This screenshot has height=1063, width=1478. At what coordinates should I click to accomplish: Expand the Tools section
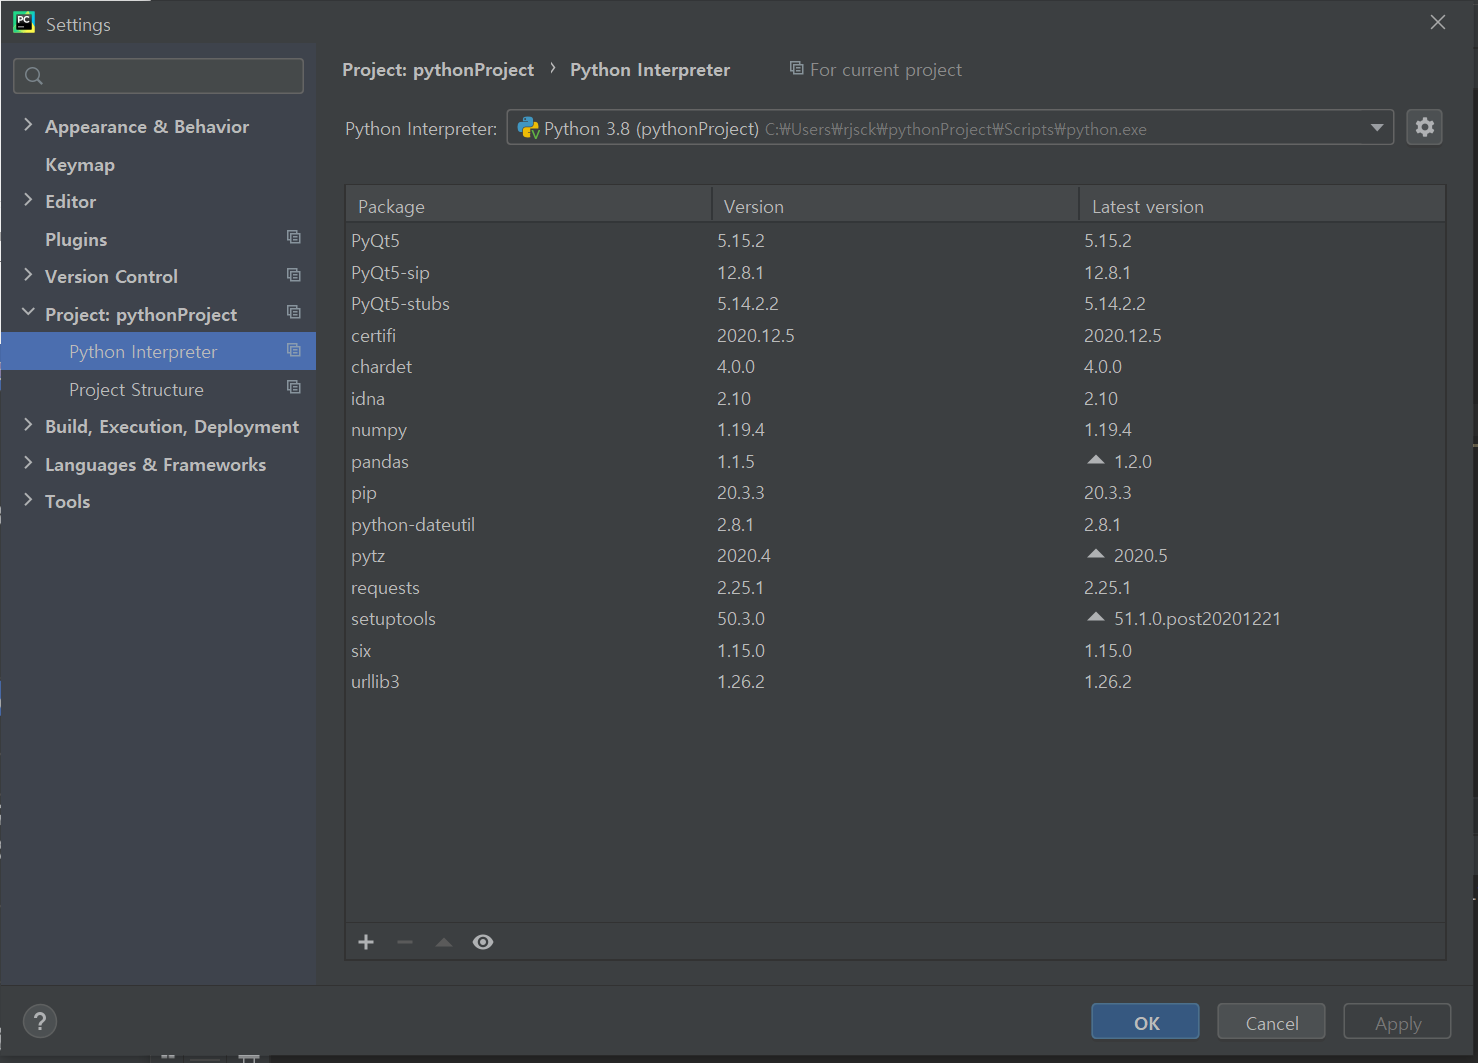[28, 500]
